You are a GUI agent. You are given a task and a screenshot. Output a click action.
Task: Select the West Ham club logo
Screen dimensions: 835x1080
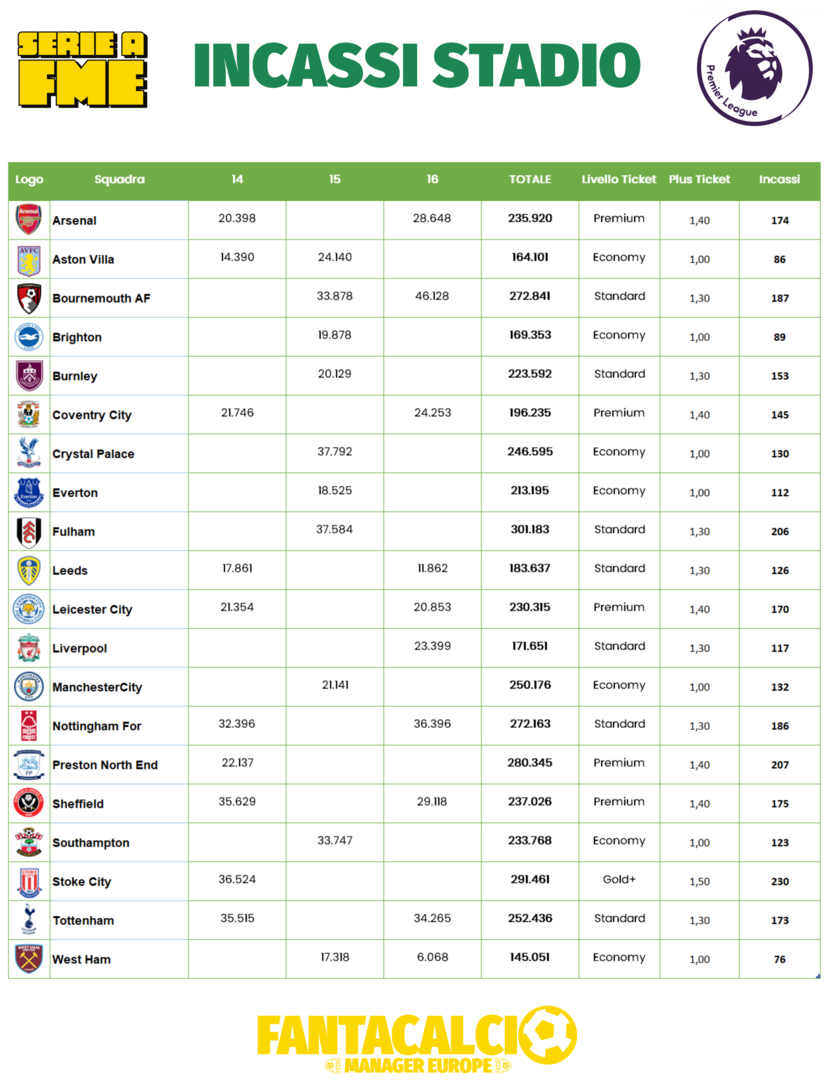(x=29, y=959)
